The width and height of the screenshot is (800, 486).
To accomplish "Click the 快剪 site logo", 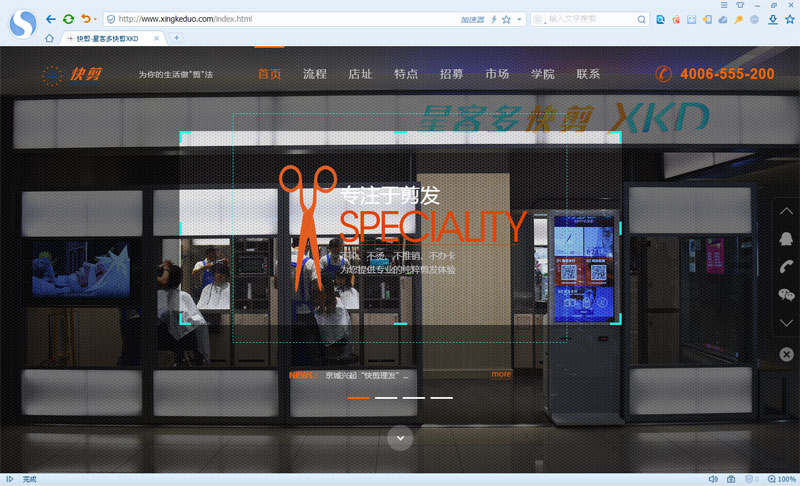I will pos(71,74).
